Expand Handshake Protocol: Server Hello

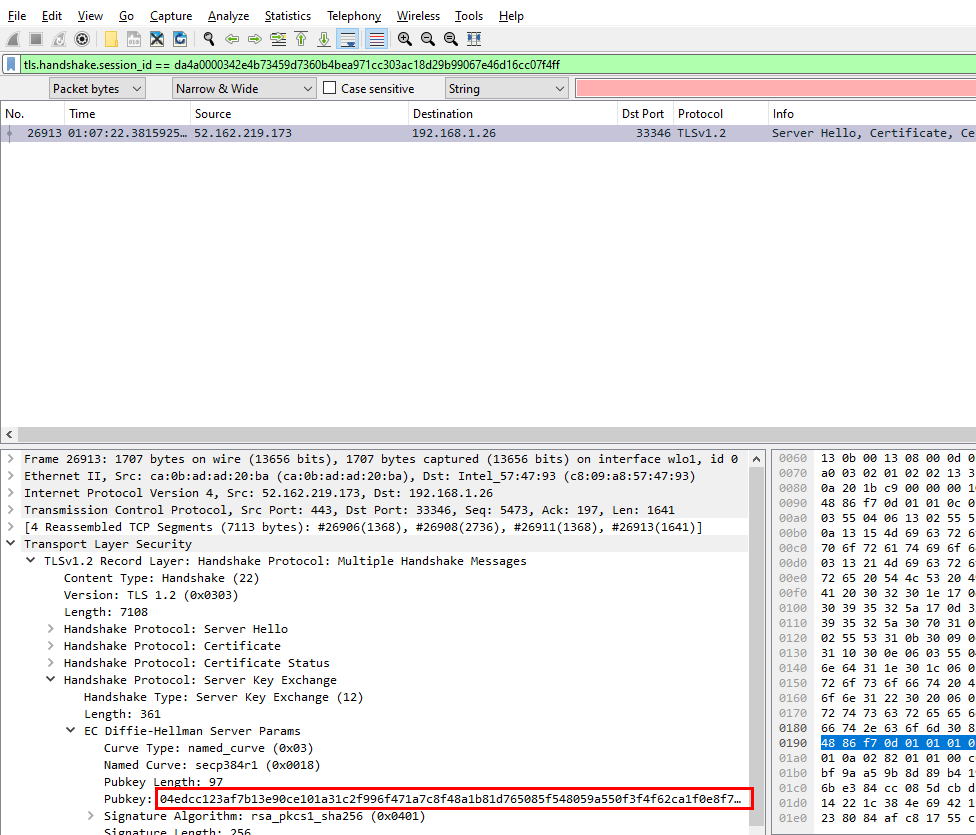point(52,629)
